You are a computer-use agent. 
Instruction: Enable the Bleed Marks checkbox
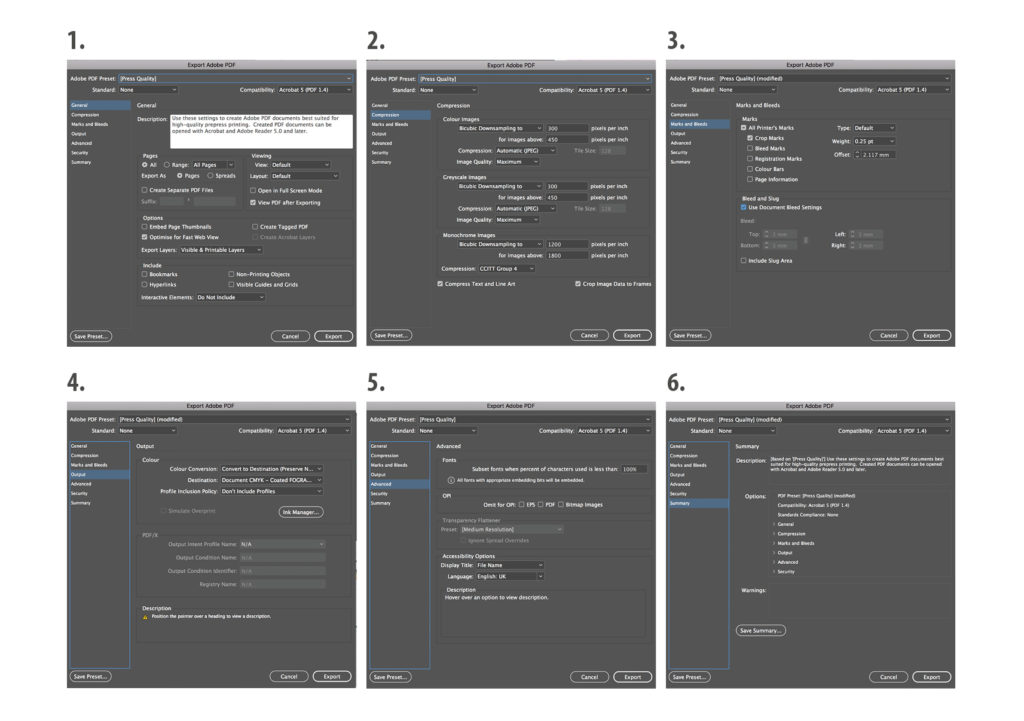pos(750,149)
